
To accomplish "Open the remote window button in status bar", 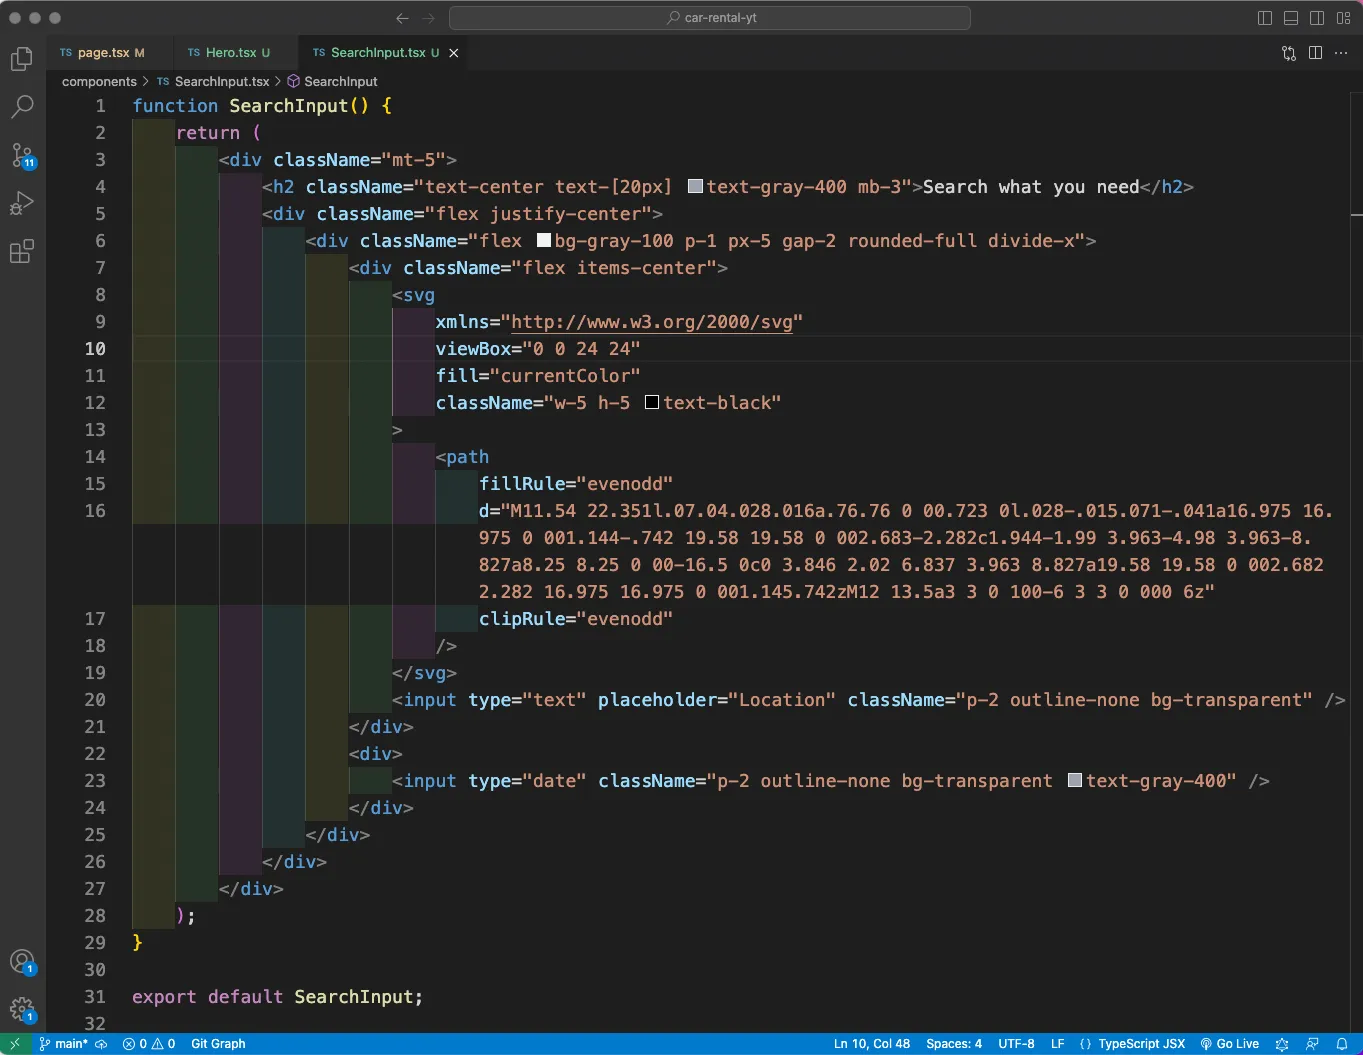I will coord(15,1044).
